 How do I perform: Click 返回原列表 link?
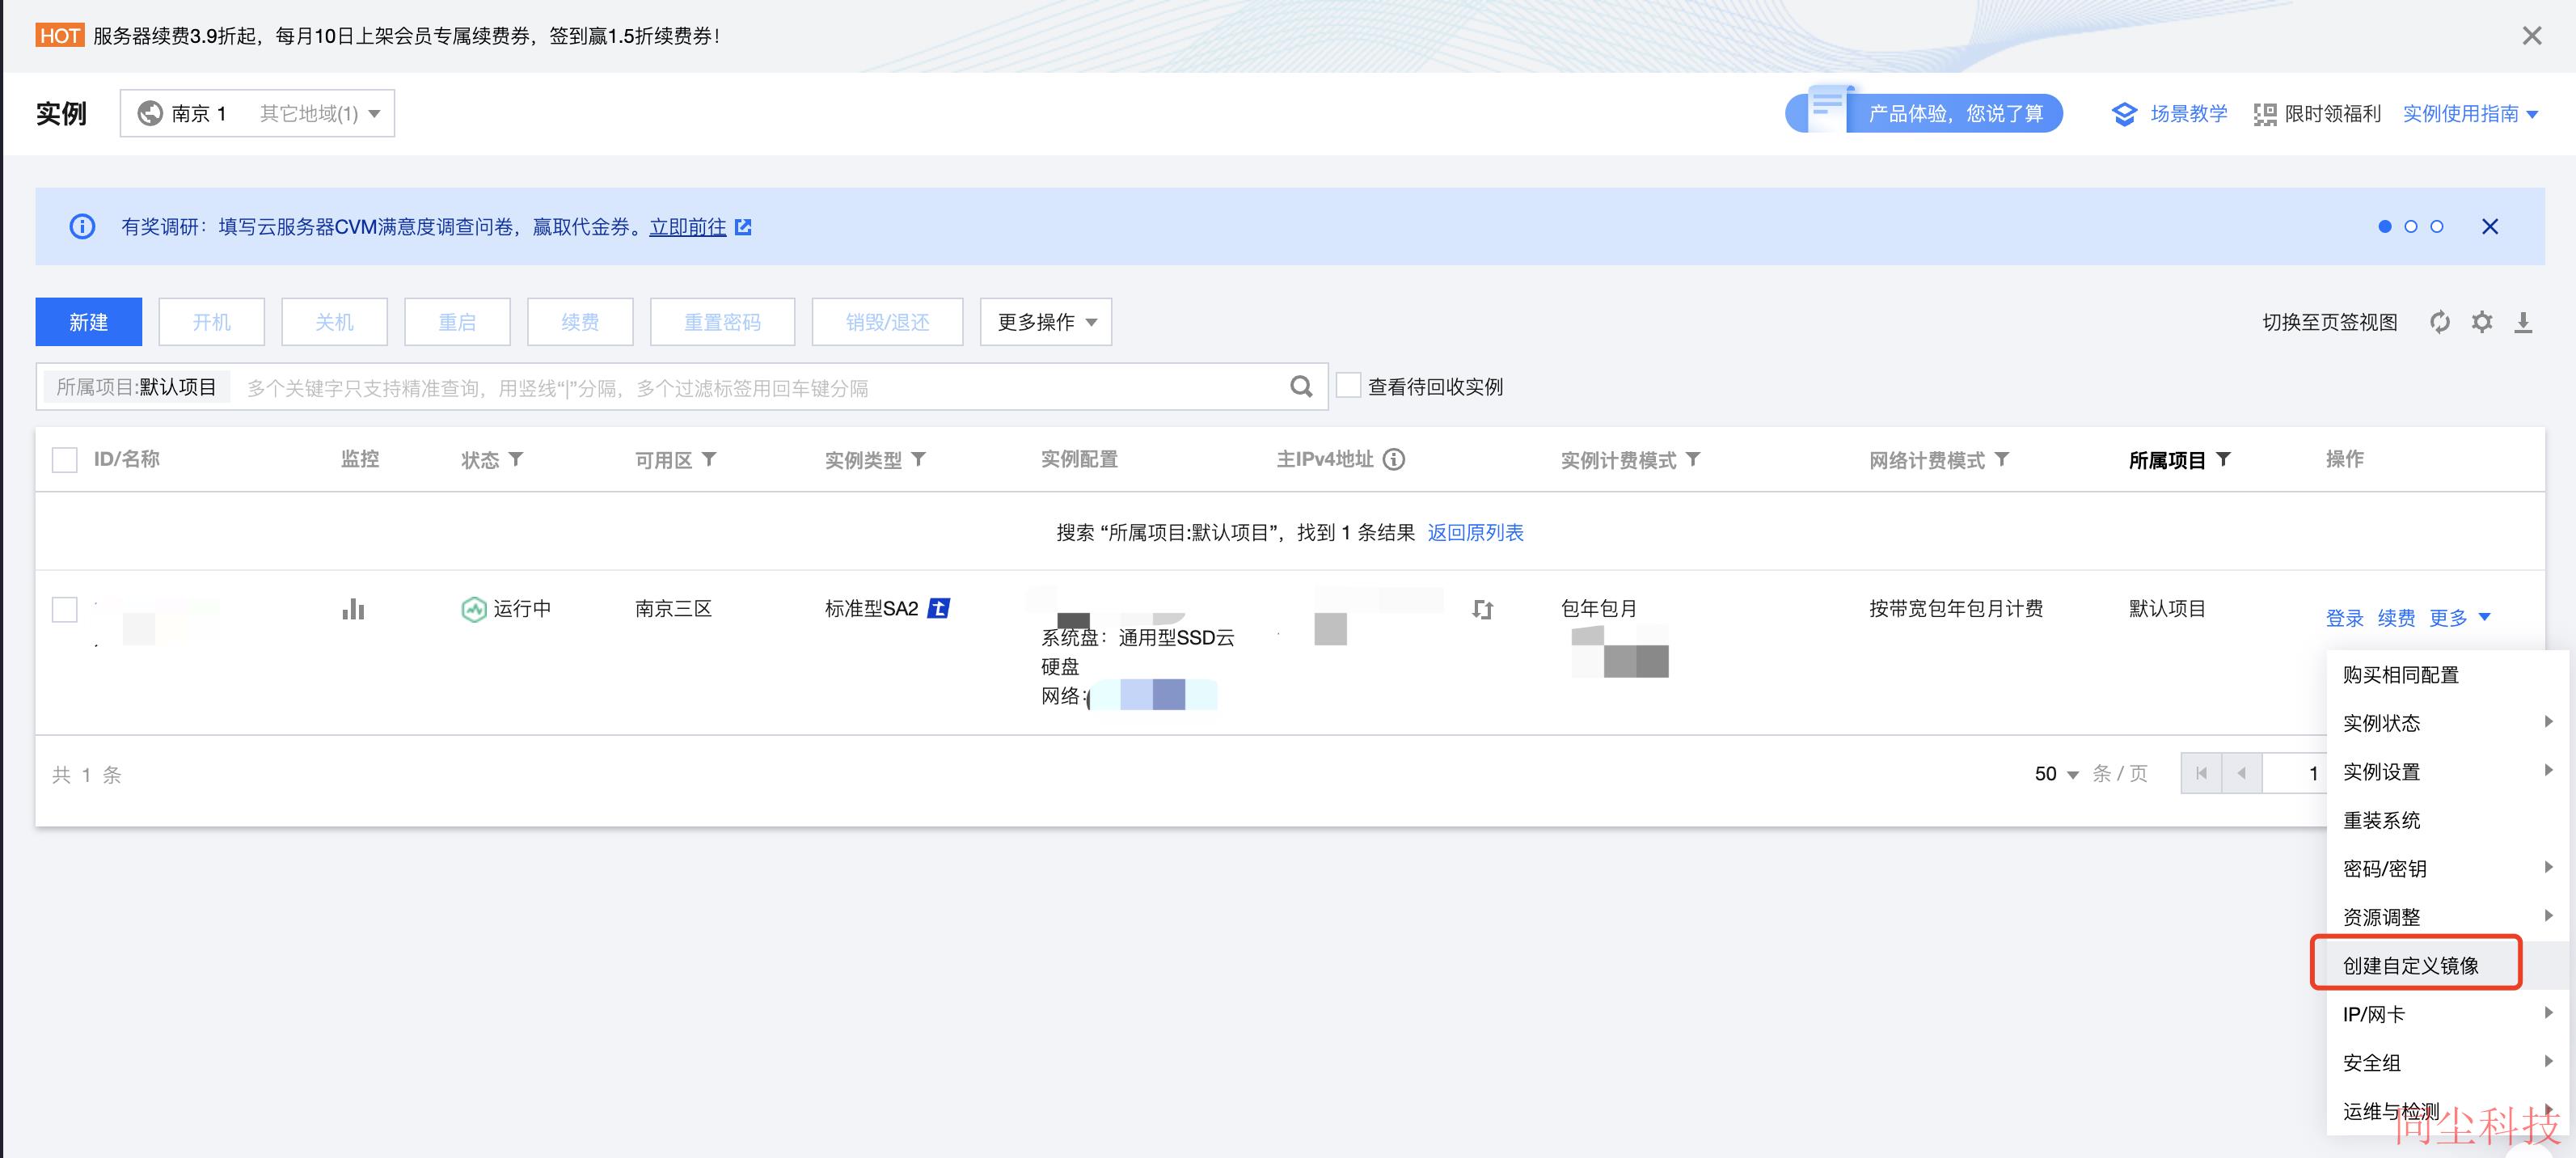click(x=1476, y=533)
